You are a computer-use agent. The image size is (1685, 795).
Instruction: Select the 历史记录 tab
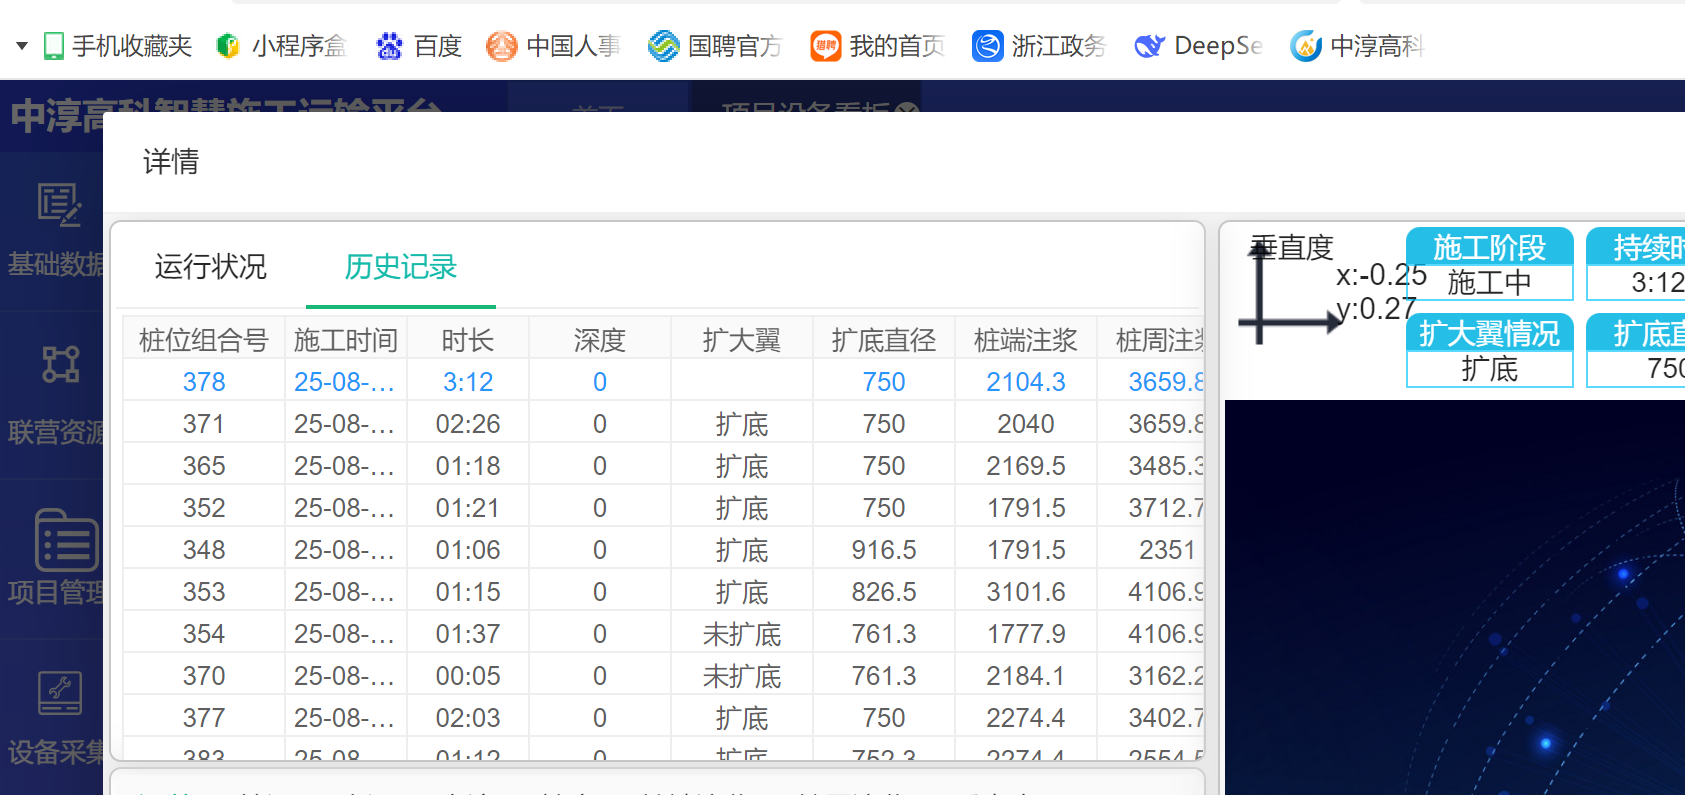point(400,267)
